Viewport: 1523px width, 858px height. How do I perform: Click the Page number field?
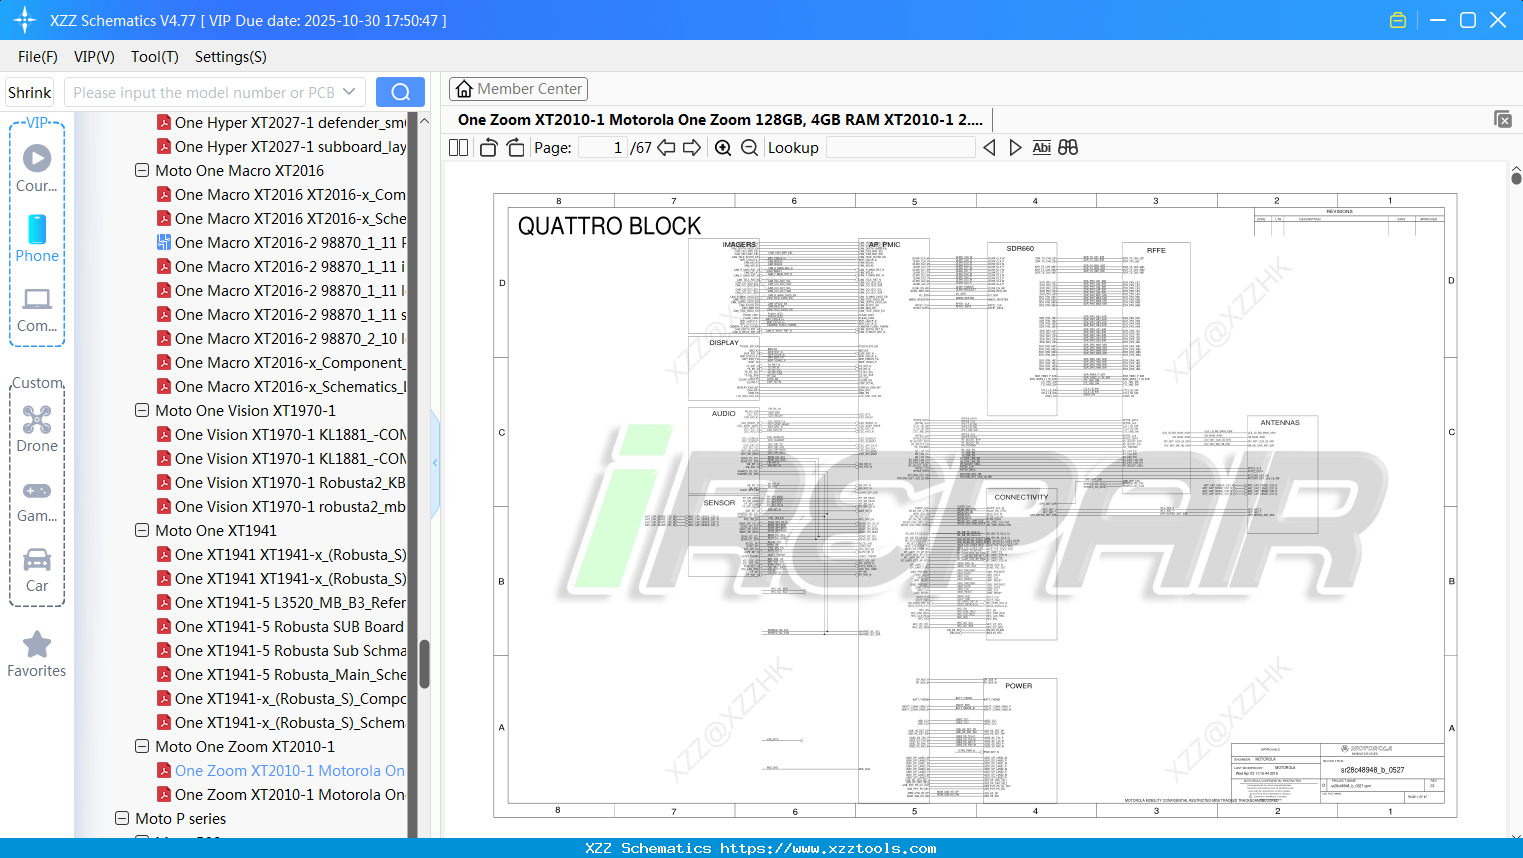[603, 148]
